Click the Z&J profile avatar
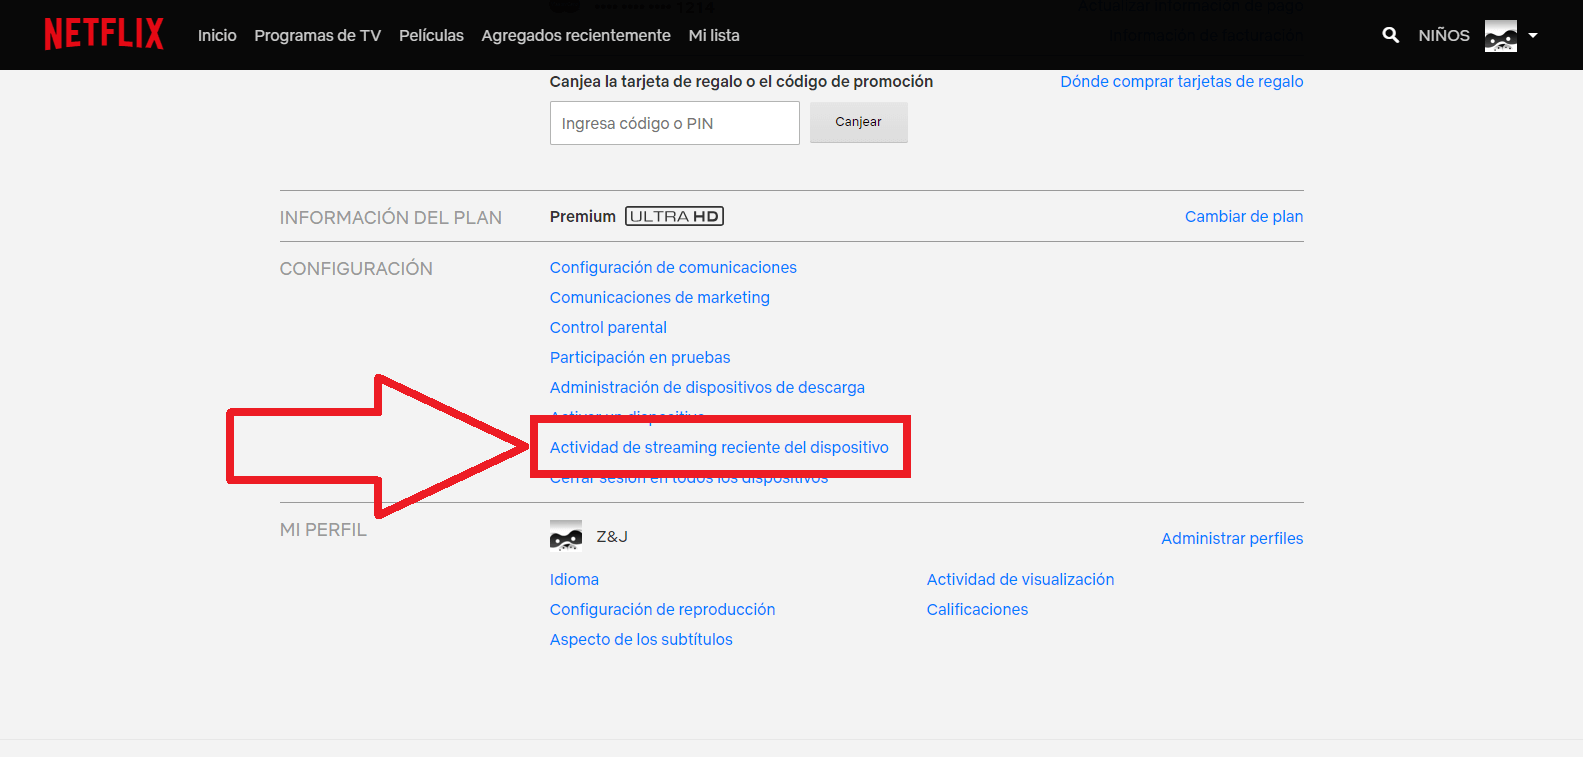 point(566,536)
